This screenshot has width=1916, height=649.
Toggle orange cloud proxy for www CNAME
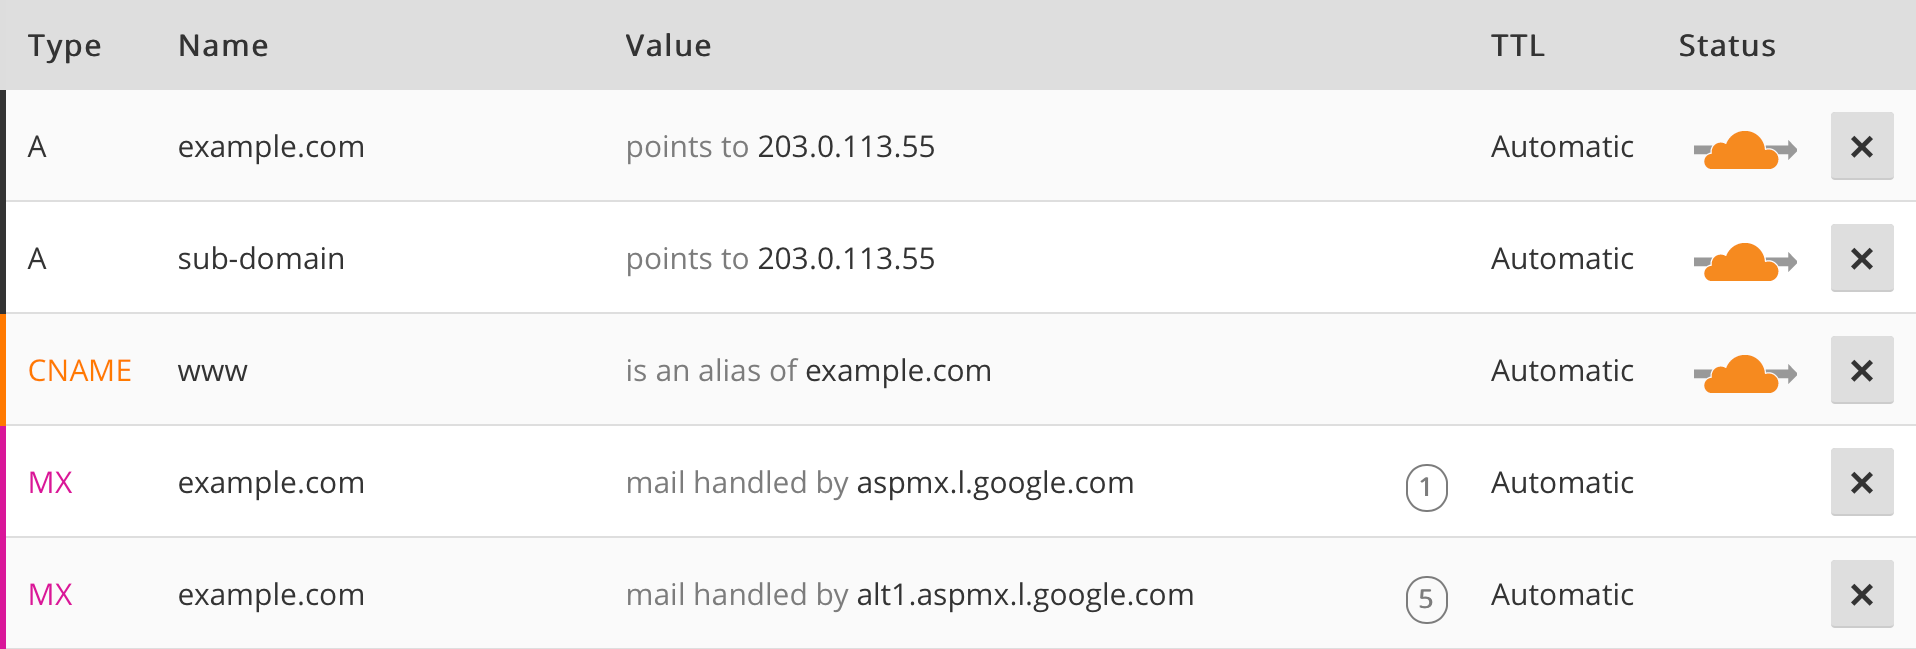click(1745, 374)
